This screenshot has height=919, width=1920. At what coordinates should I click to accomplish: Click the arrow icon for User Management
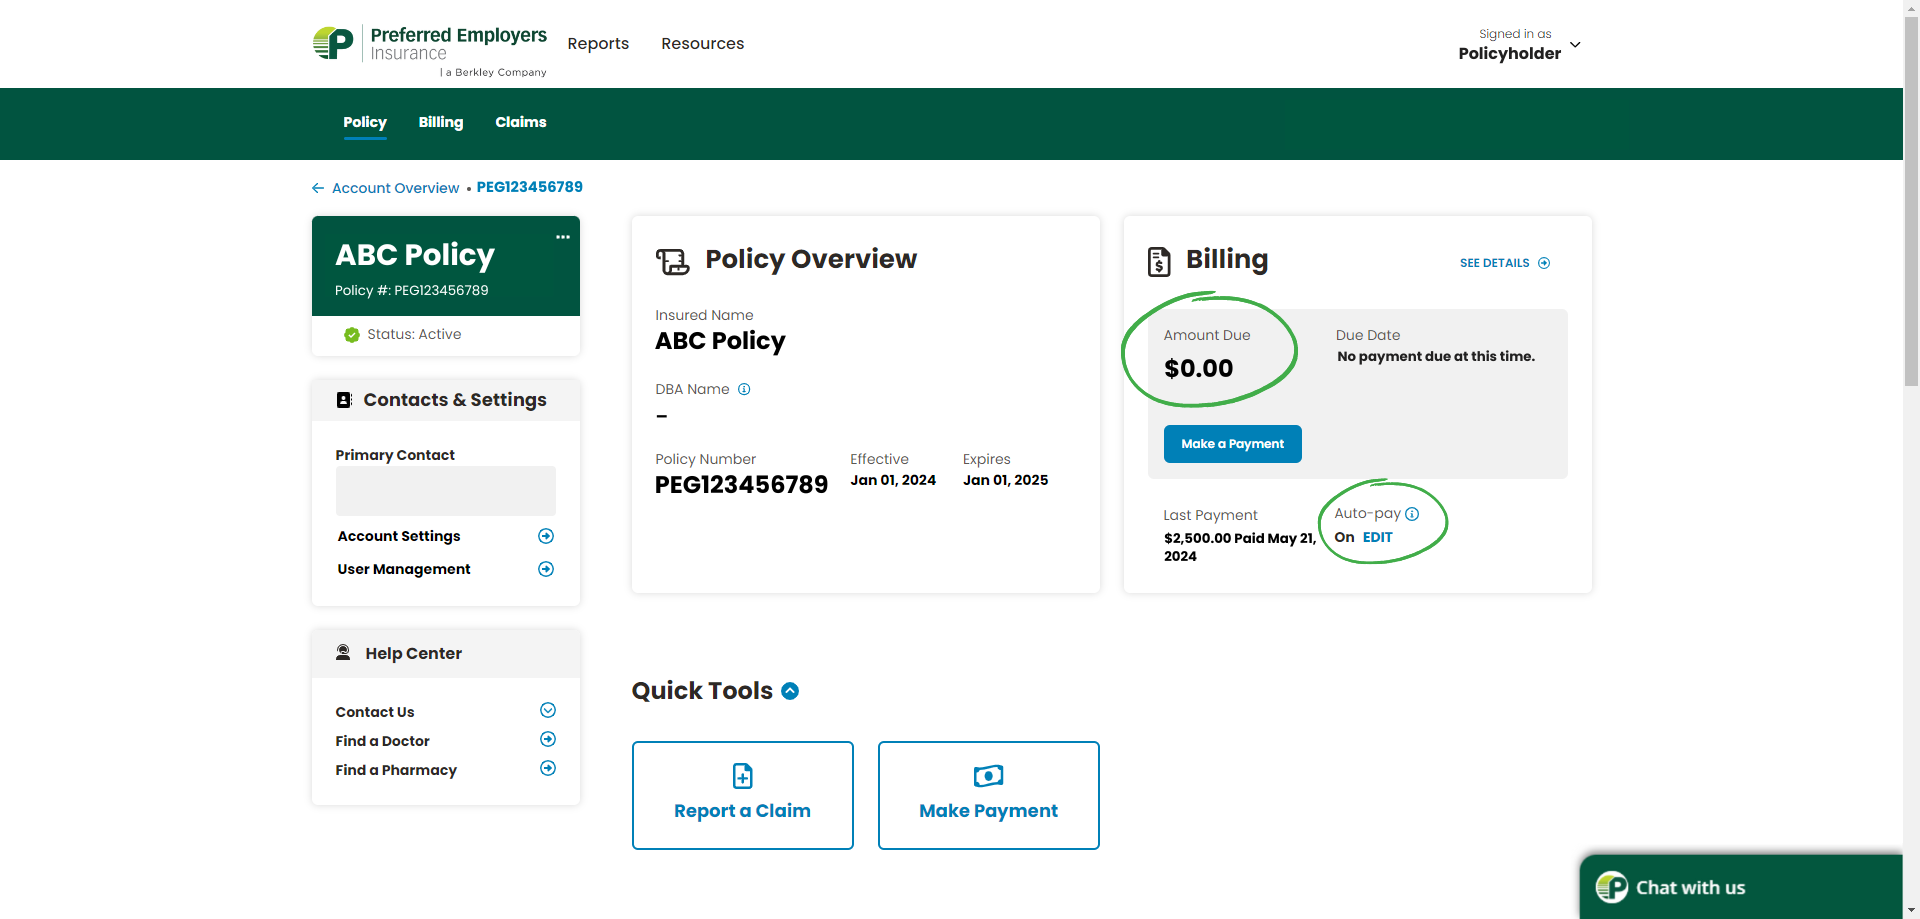point(546,569)
